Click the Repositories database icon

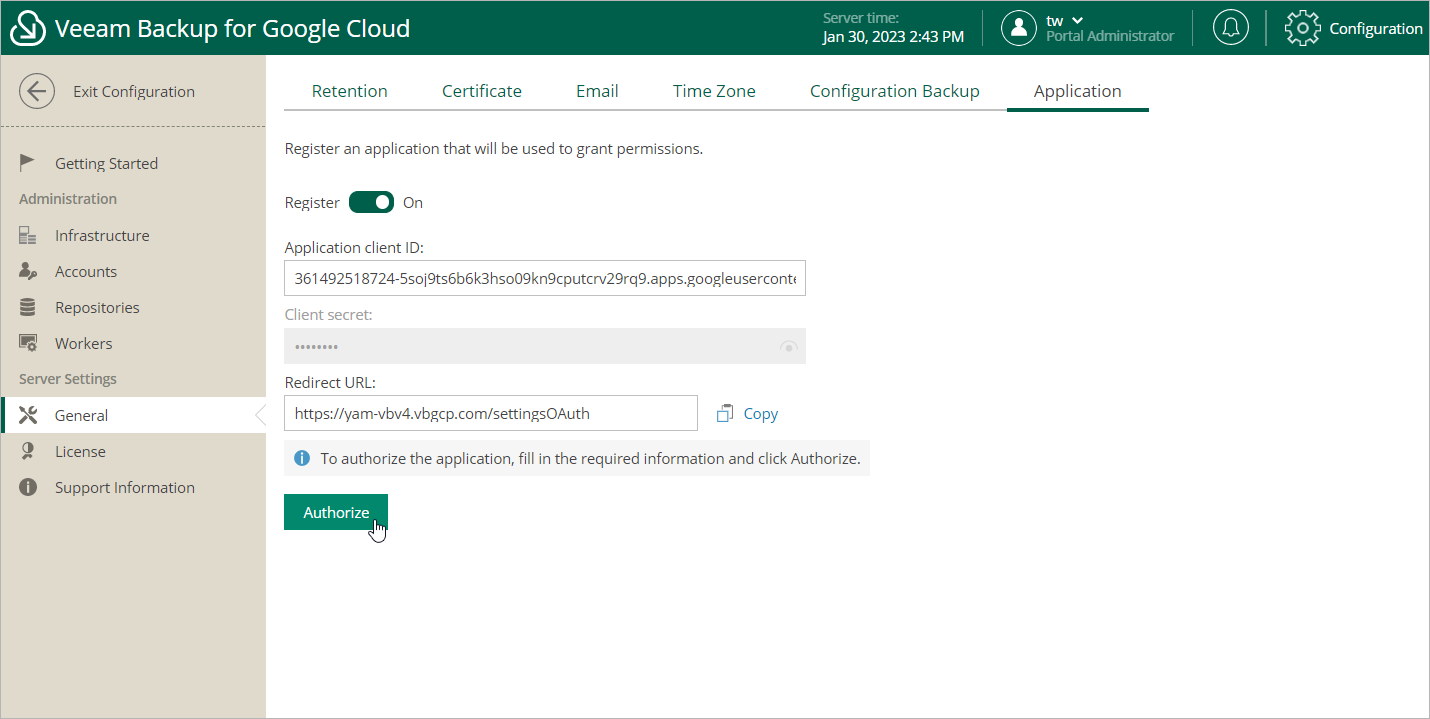coord(28,307)
